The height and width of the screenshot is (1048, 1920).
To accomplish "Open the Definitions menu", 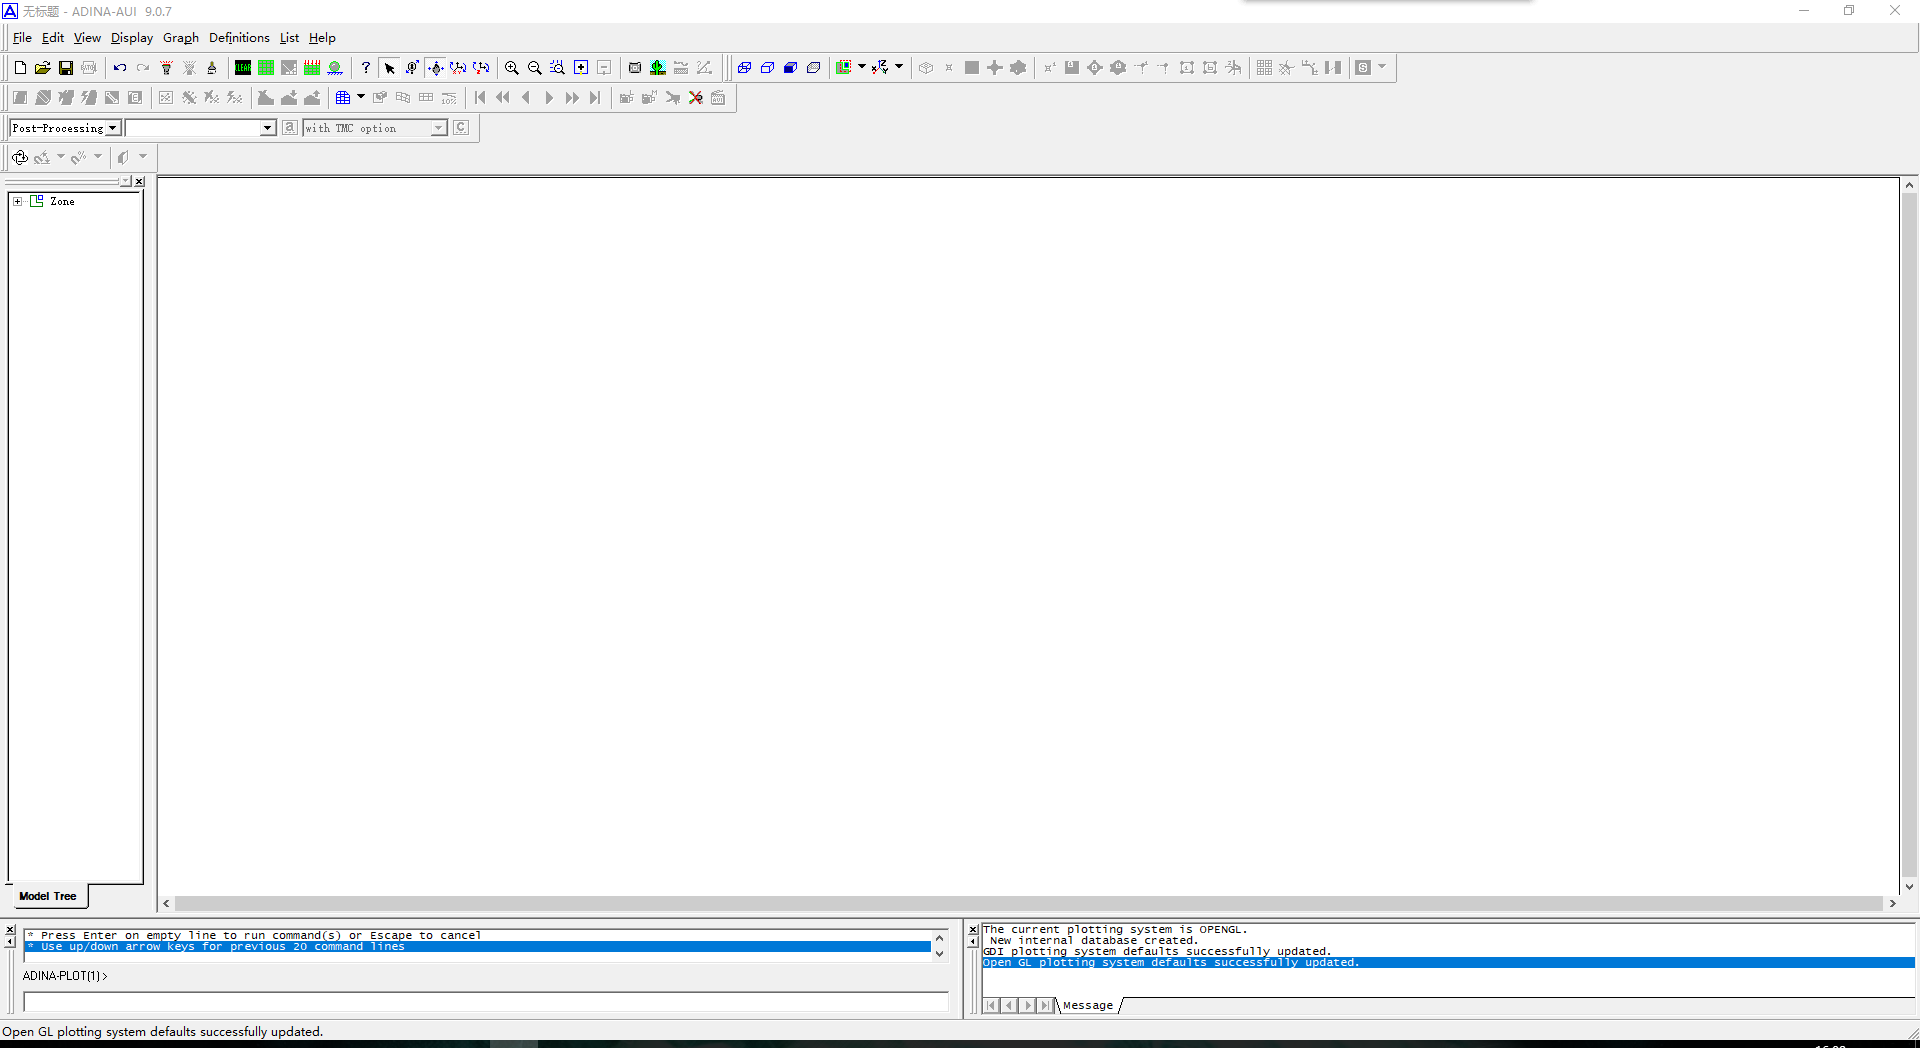I will 239,38.
